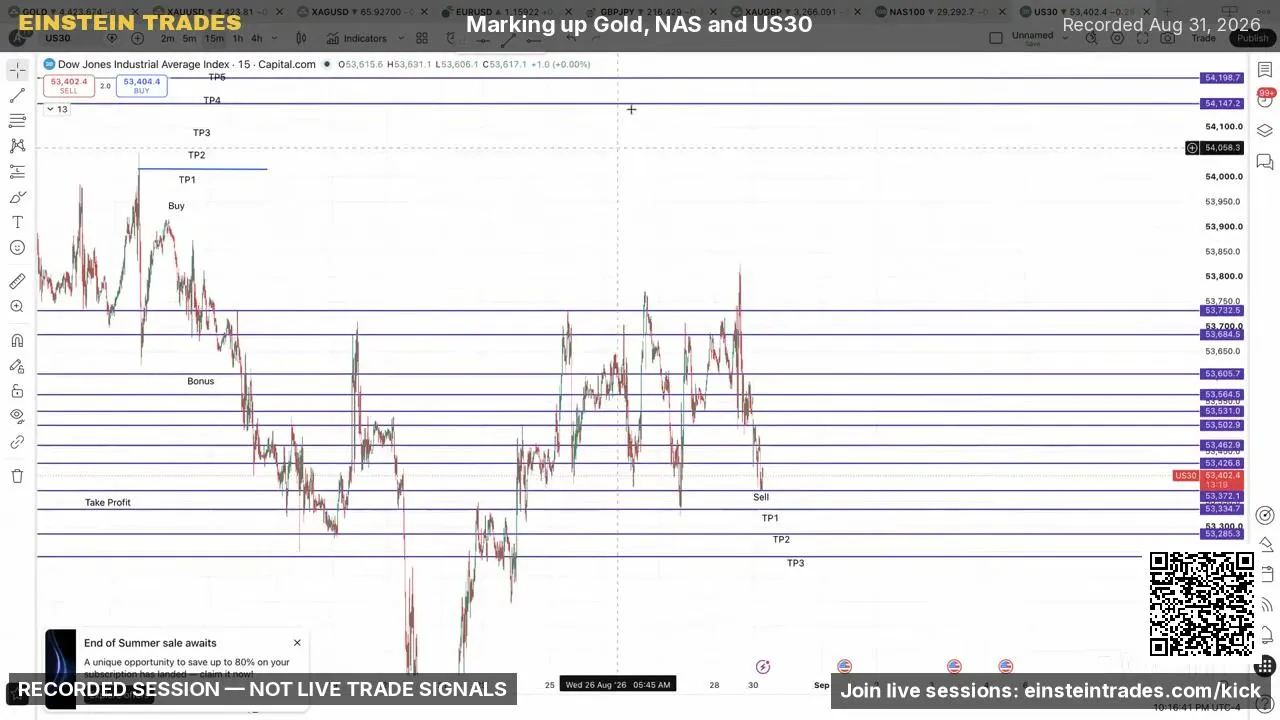
Task: Go to realtime target icon at right edge
Action: click(1265, 517)
